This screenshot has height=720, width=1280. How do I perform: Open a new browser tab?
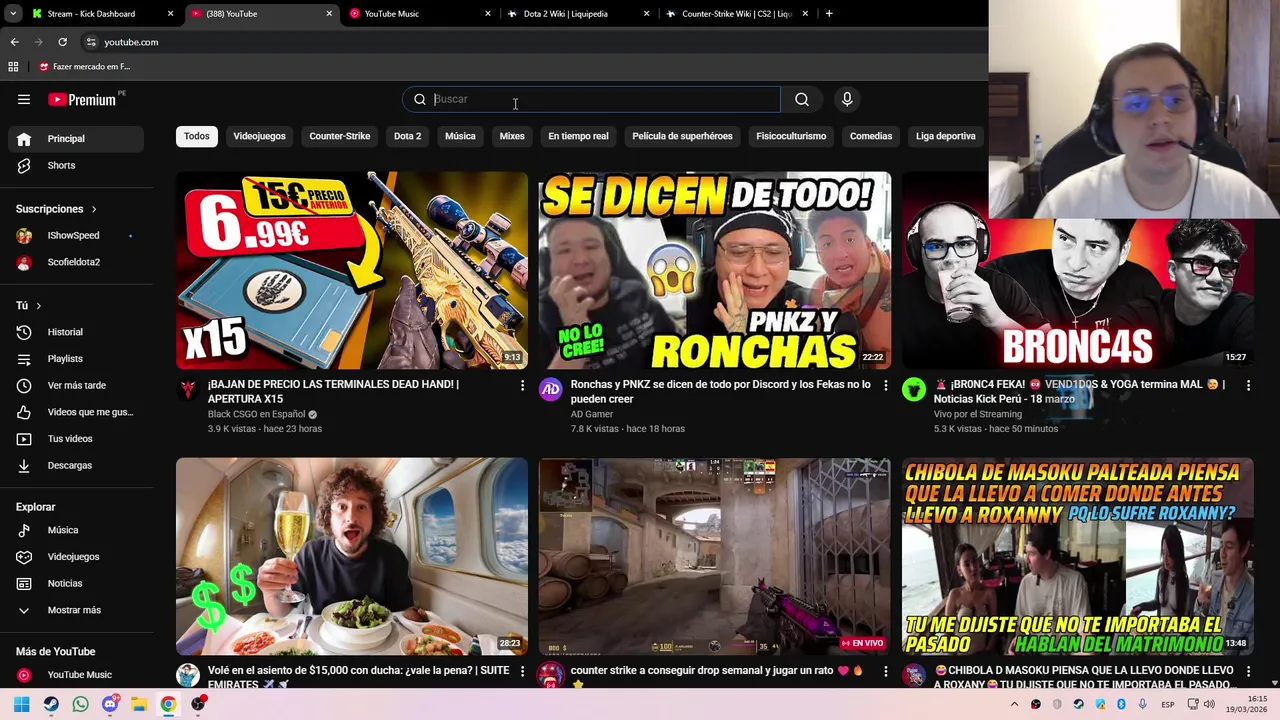pyautogui.click(x=829, y=14)
